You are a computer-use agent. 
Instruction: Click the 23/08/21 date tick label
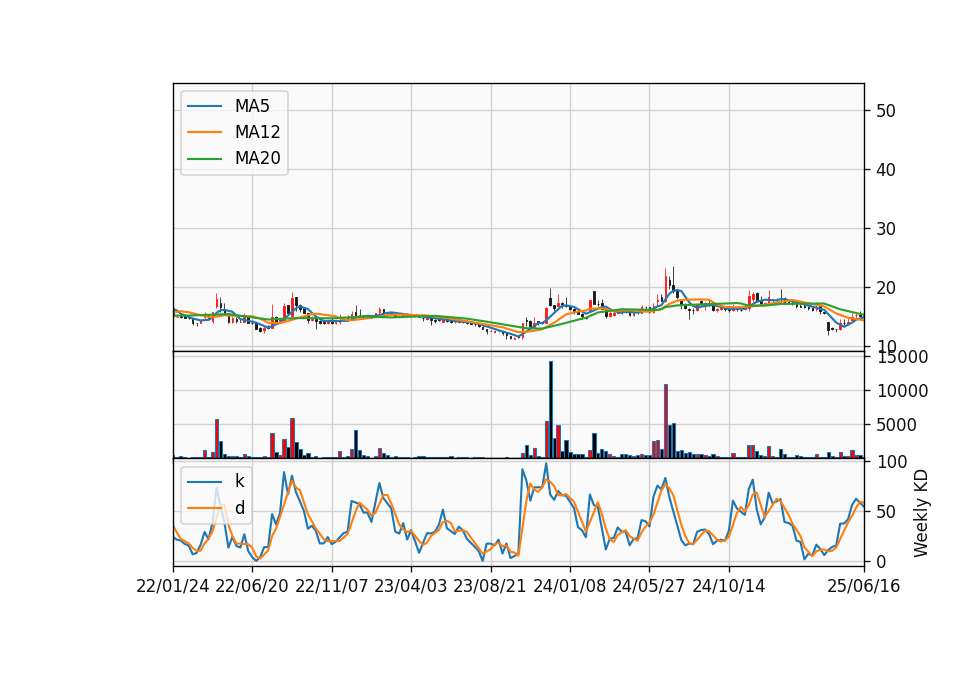(490, 586)
